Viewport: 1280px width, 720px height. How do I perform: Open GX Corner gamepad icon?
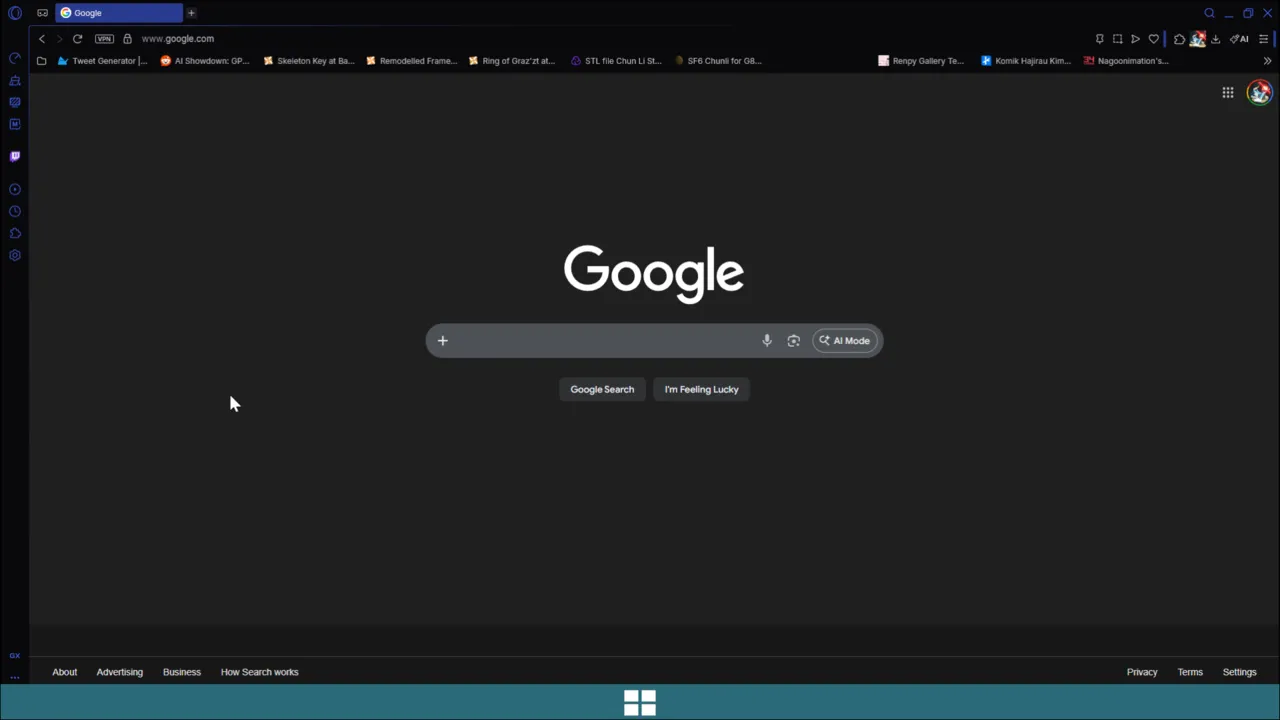42,13
